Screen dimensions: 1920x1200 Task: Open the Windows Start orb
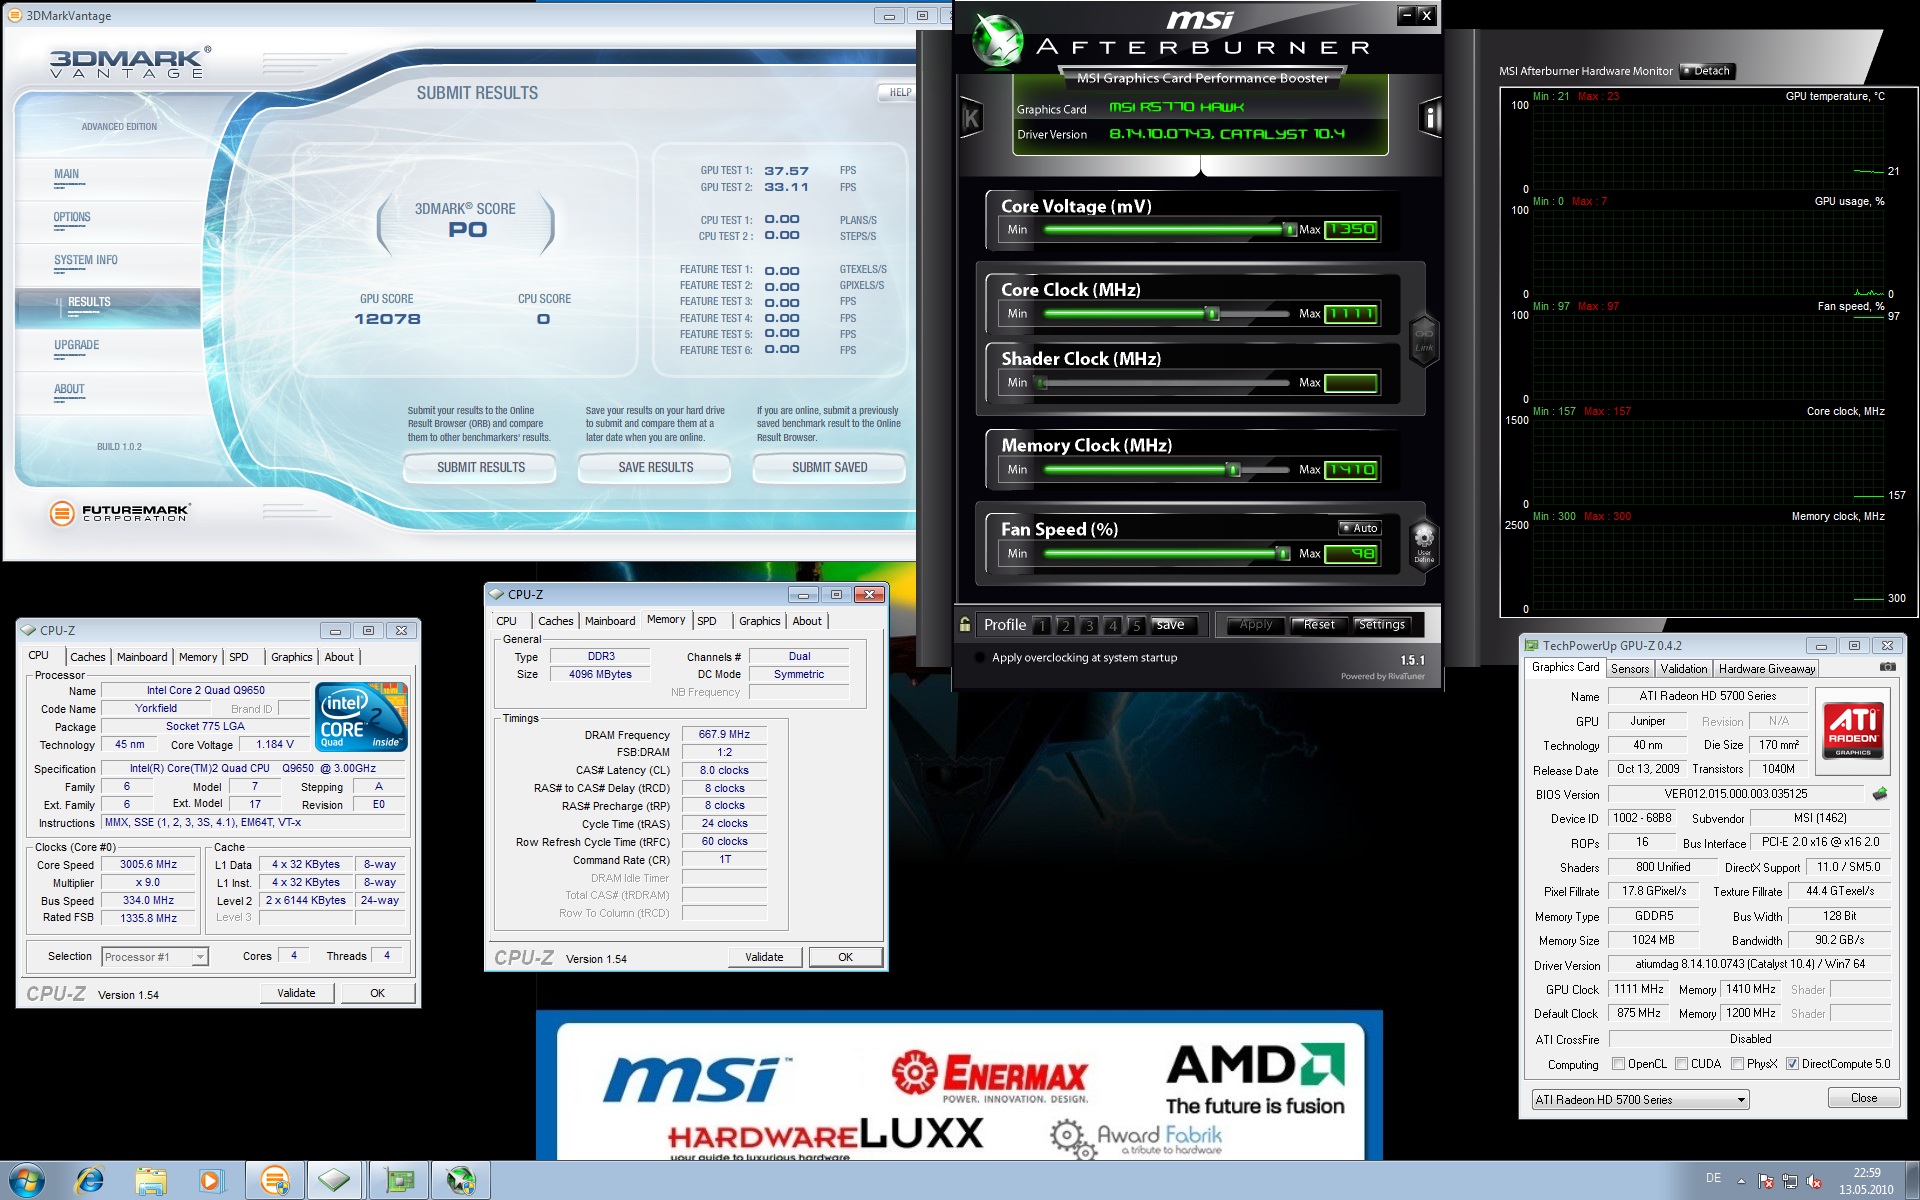click(27, 1180)
